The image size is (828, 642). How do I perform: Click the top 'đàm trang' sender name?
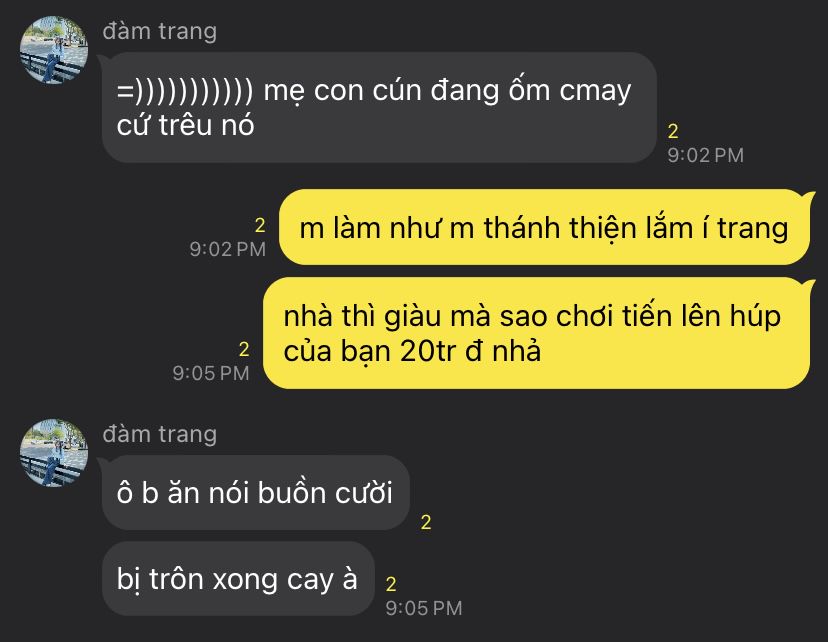coord(159,31)
